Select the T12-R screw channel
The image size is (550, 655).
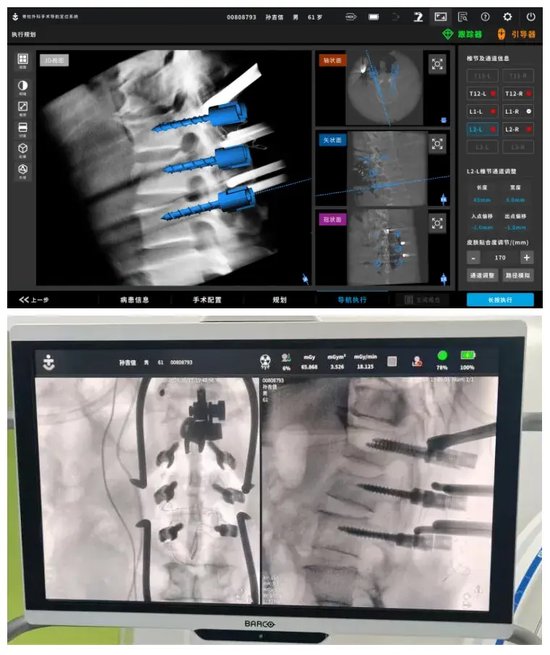tap(518, 94)
